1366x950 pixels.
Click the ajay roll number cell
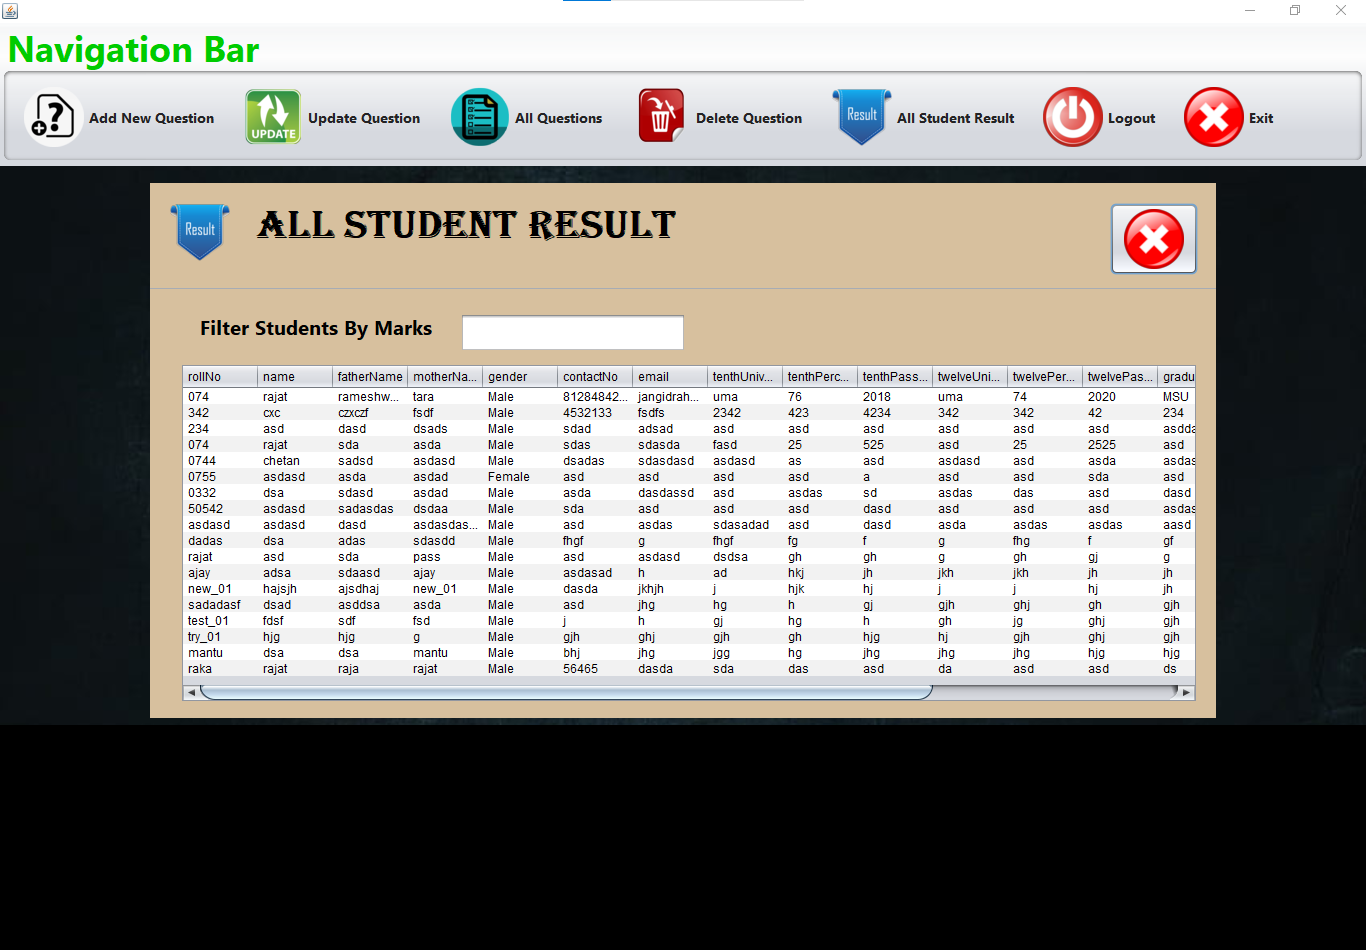(x=220, y=573)
